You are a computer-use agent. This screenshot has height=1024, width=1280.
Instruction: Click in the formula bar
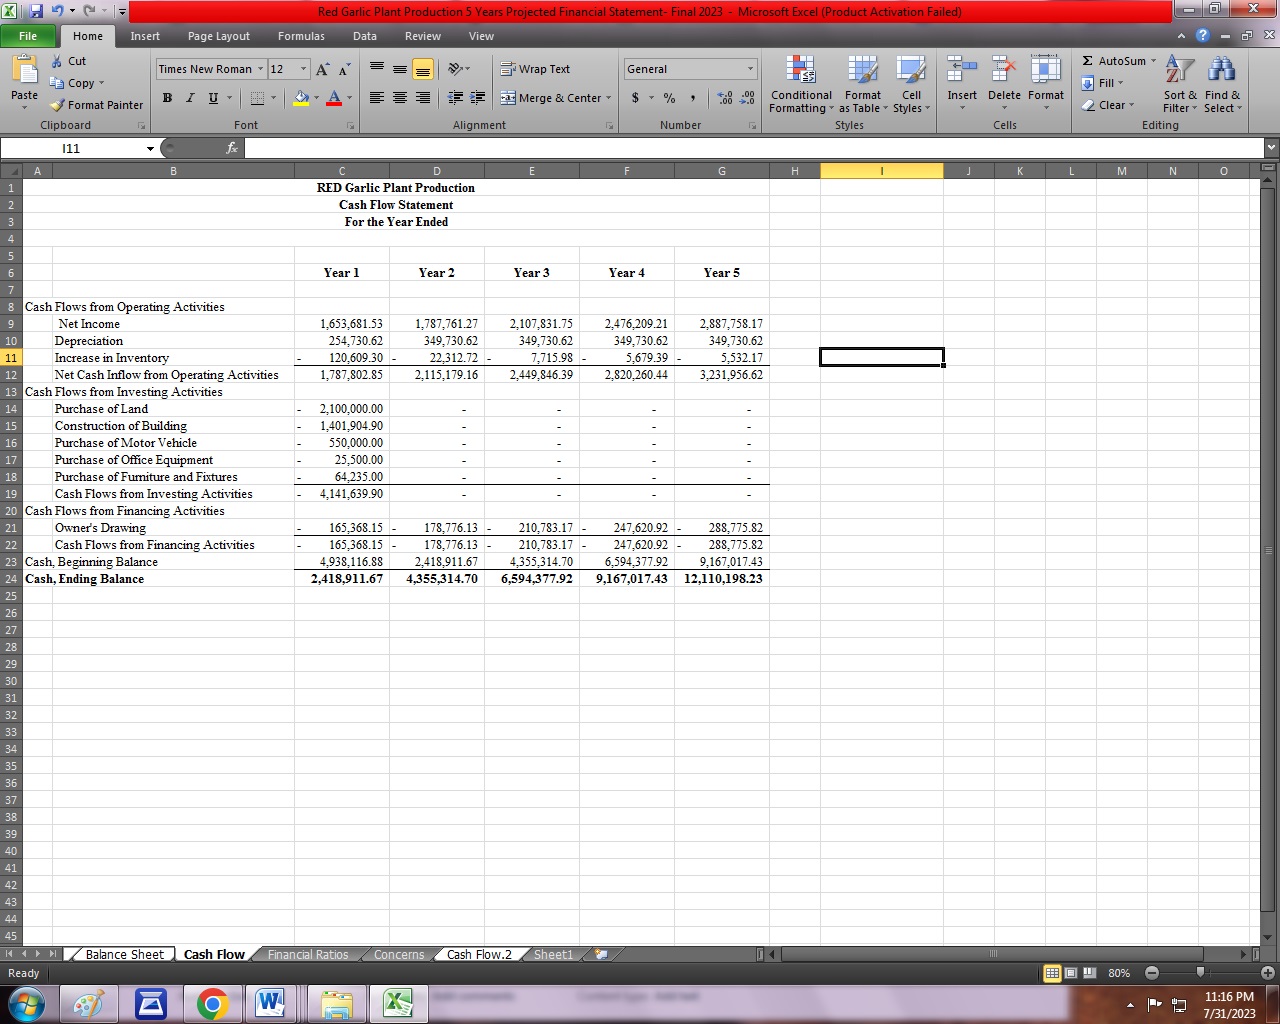(x=753, y=148)
